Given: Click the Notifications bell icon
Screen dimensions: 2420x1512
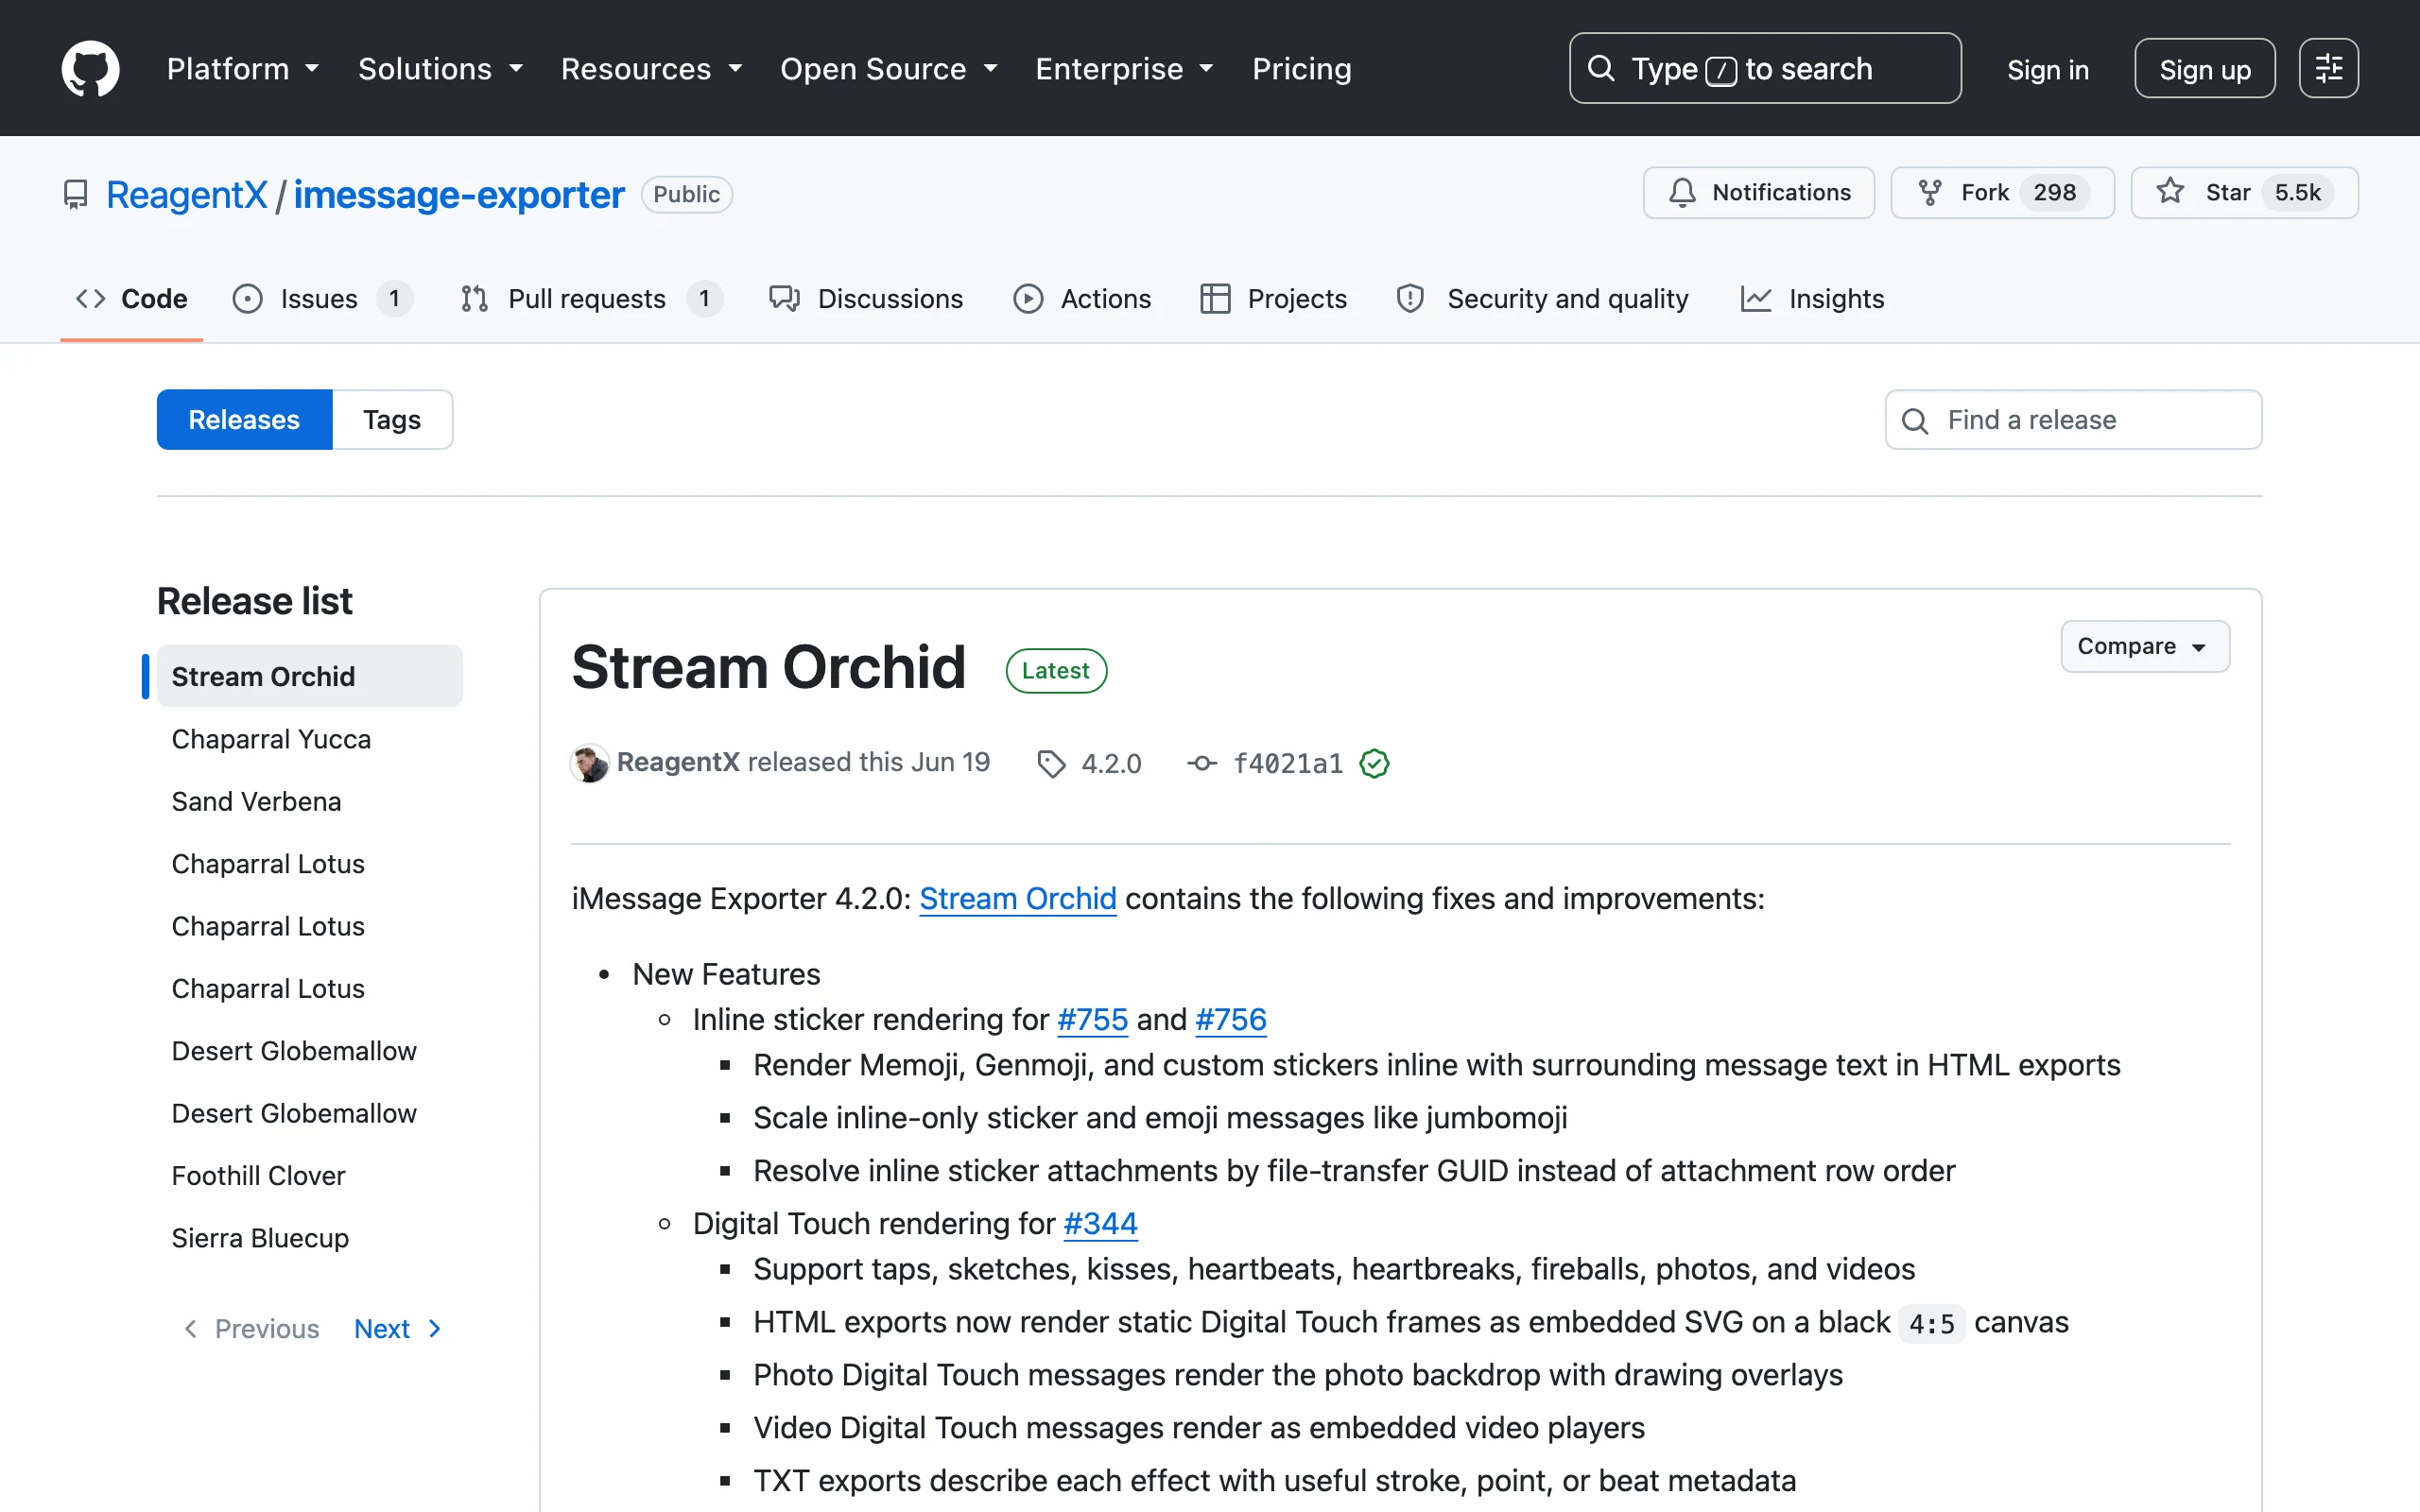Looking at the screenshot, I should tap(1682, 192).
